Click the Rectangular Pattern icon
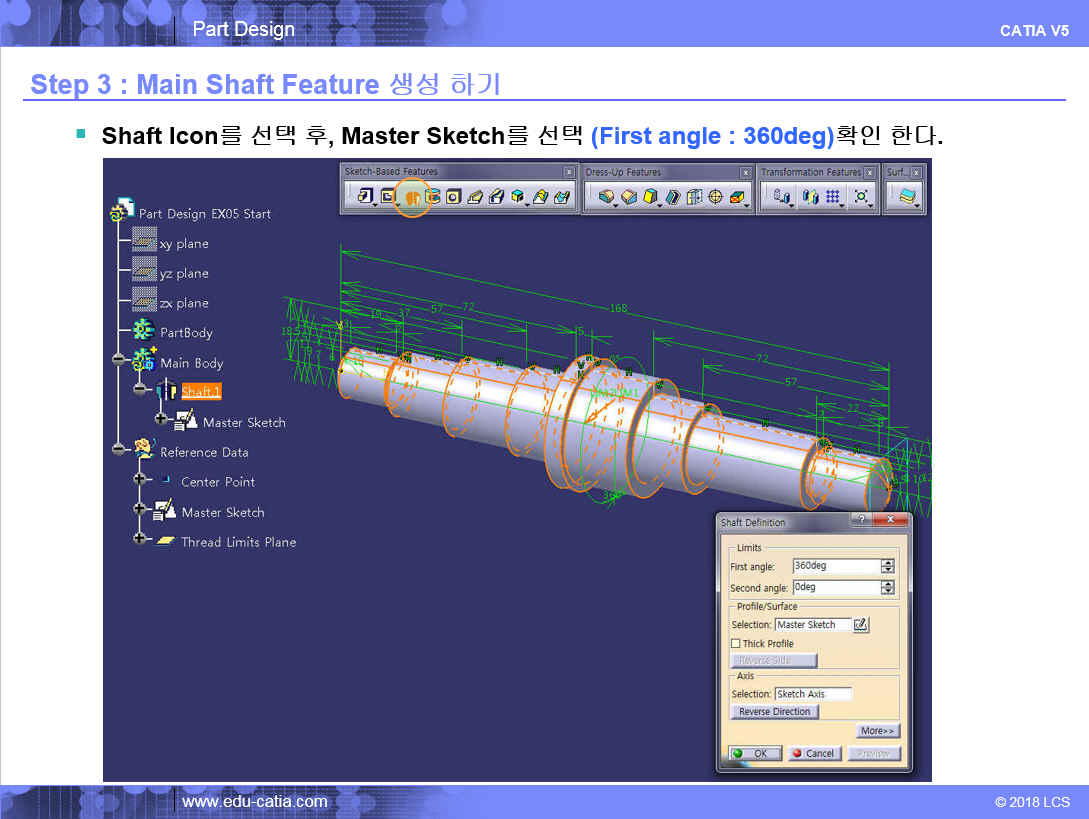Screen dimensions: 1089x819 (832, 197)
